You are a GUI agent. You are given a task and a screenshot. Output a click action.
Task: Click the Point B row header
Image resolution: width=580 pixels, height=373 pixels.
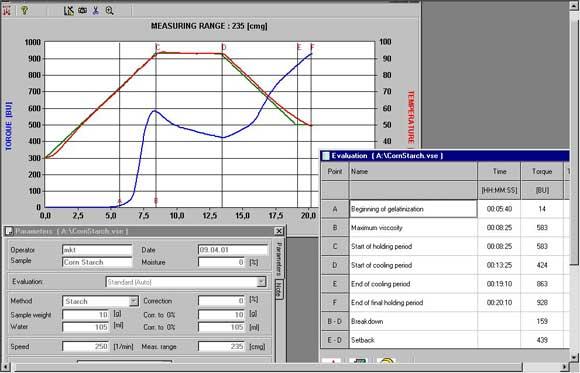click(335, 228)
